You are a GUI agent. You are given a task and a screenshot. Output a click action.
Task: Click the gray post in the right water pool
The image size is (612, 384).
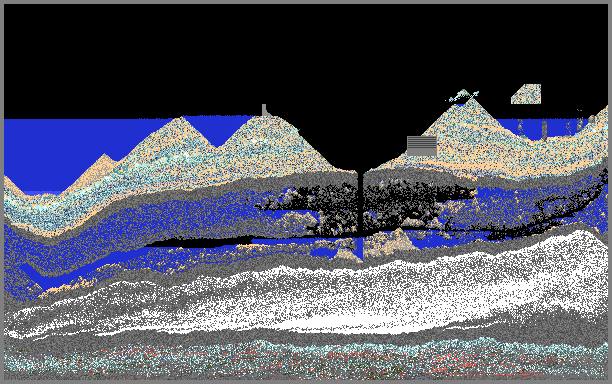click(x=544, y=130)
